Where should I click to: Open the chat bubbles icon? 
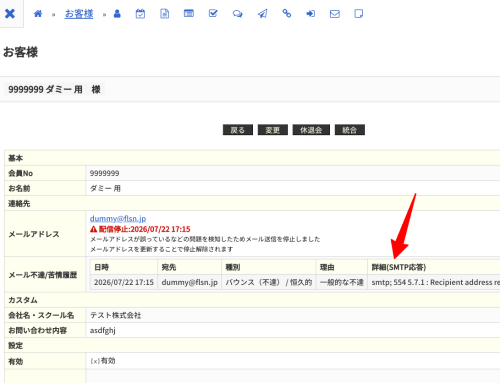pos(238,14)
